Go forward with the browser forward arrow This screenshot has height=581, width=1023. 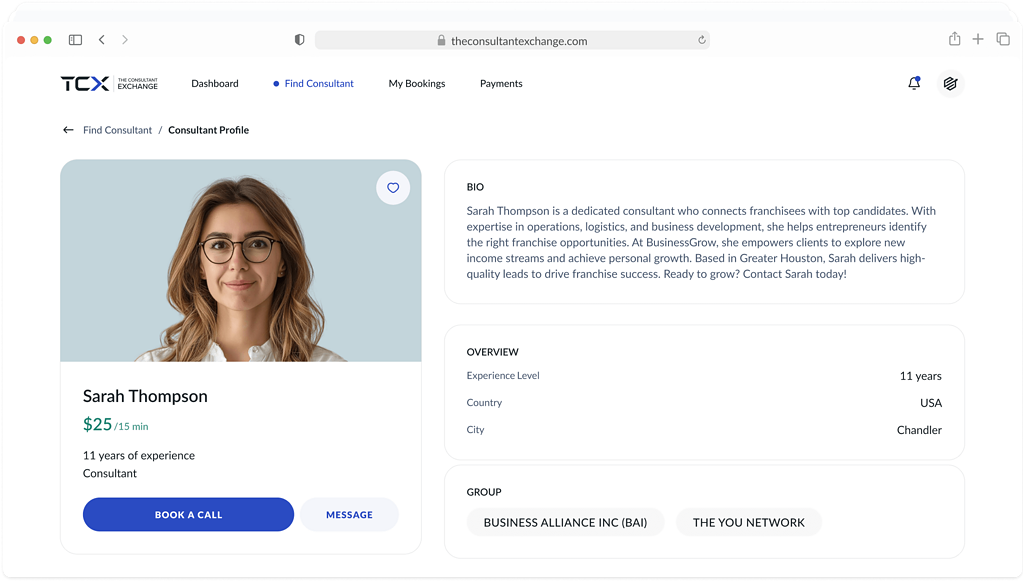(x=125, y=40)
